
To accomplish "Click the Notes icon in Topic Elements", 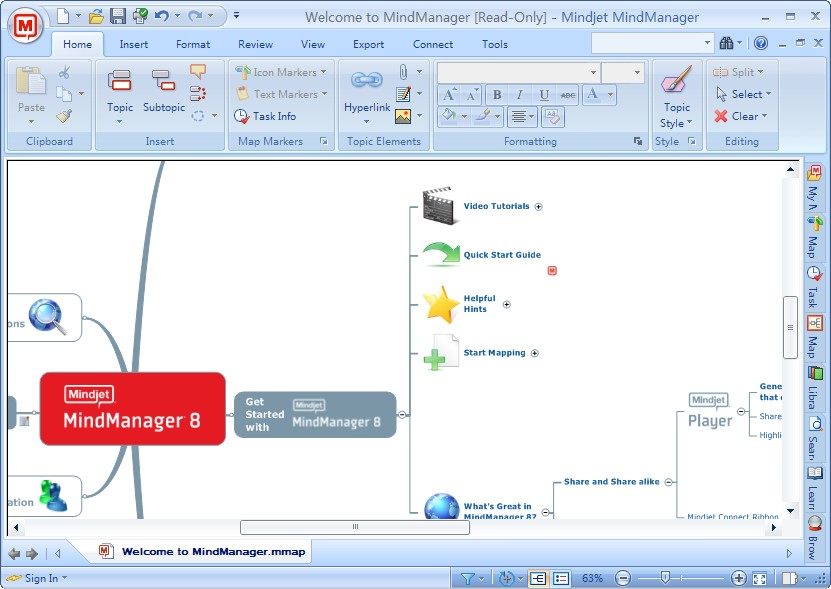I will [x=403, y=94].
